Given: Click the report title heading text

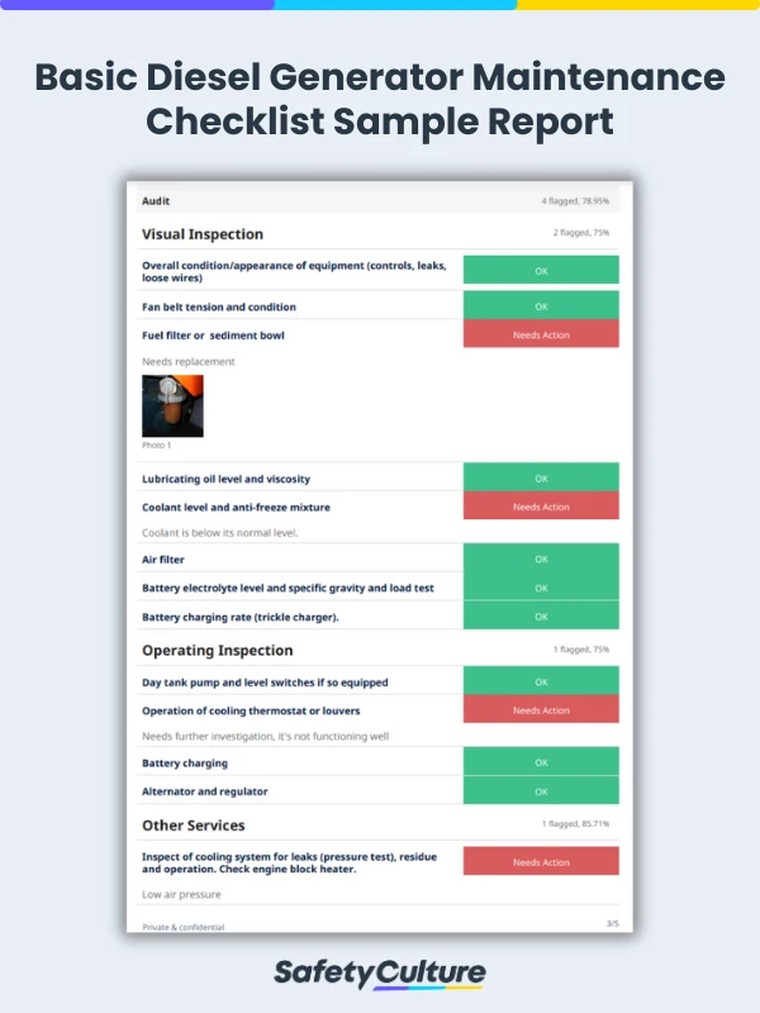Looking at the screenshot, I should [x=380, y=99].
